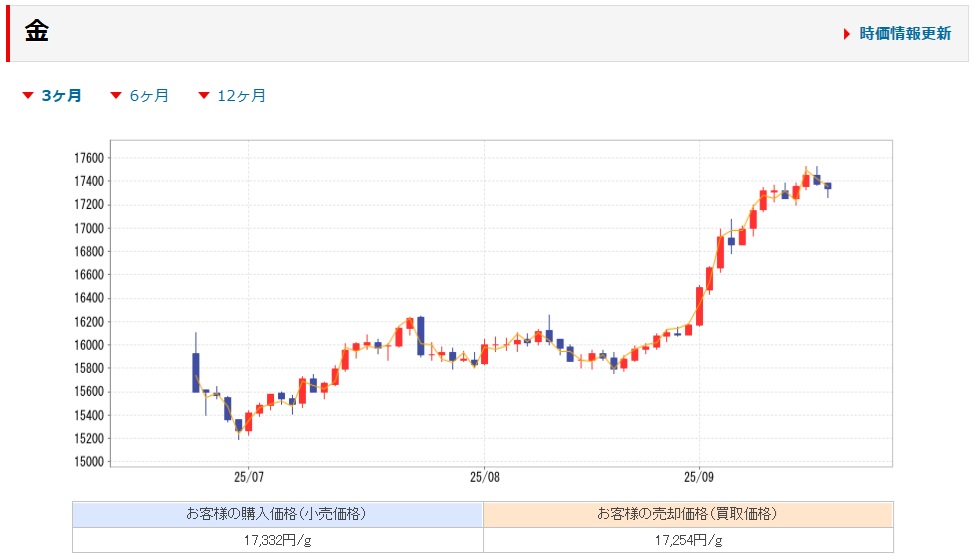This screenshot has width=974, height=558.
Task: Switch to the 12ヶ月 chart period
Action: [242, 96]
